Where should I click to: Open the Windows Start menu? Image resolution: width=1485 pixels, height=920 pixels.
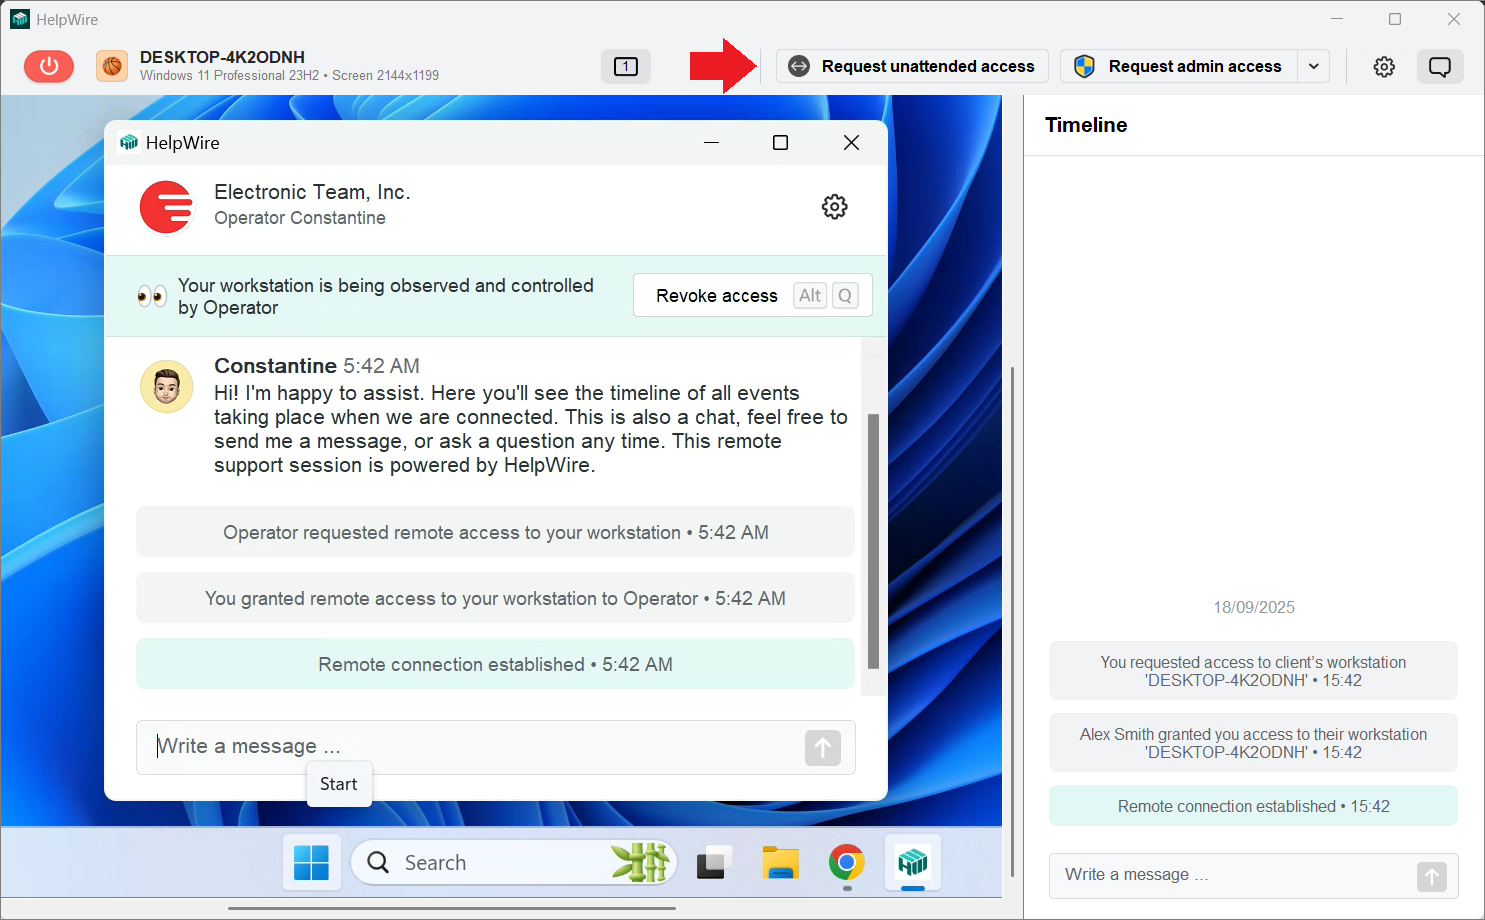click(311, 862)
